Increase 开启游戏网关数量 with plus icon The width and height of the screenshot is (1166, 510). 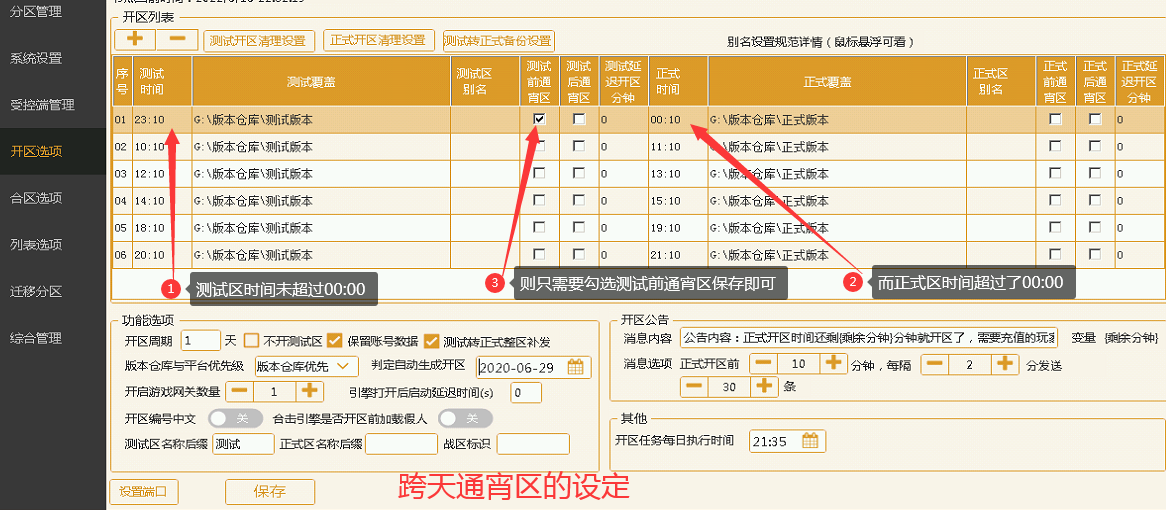[x=310, y=392]
